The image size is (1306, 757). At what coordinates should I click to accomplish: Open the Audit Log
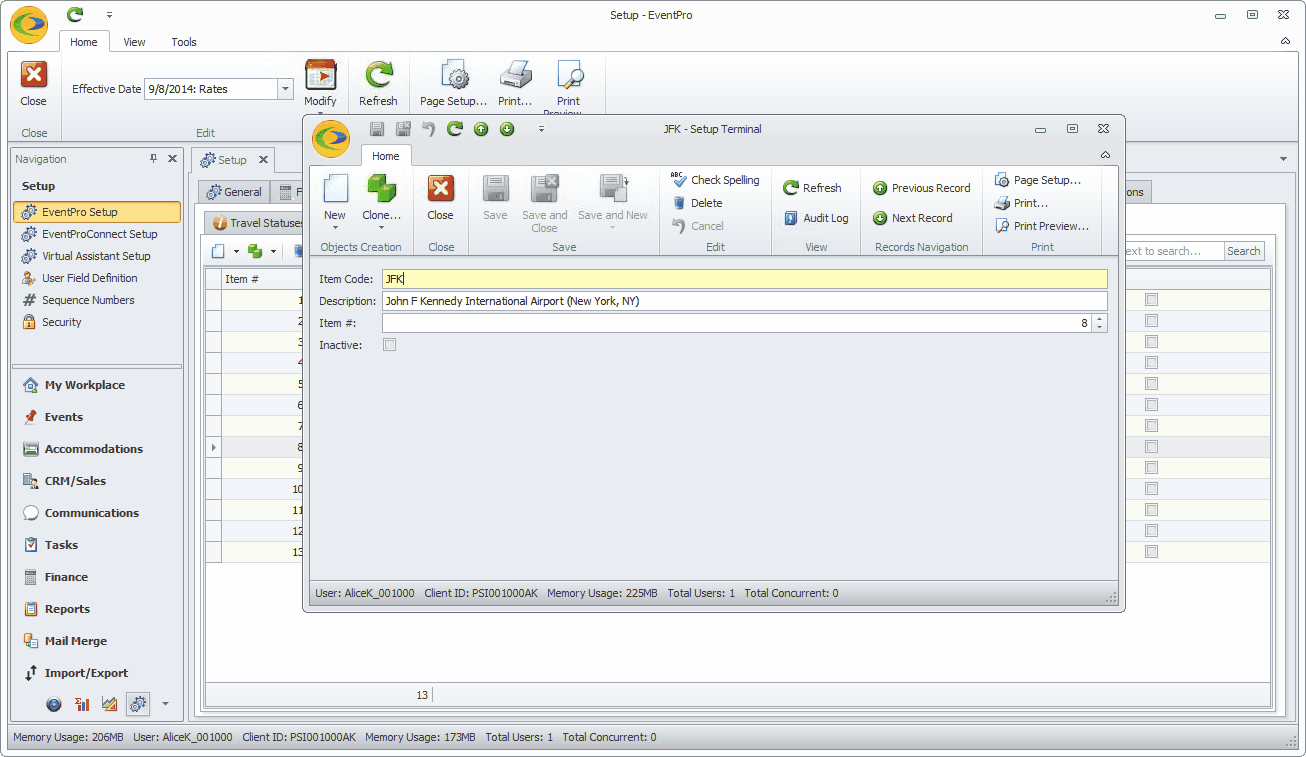coord(816,218)
